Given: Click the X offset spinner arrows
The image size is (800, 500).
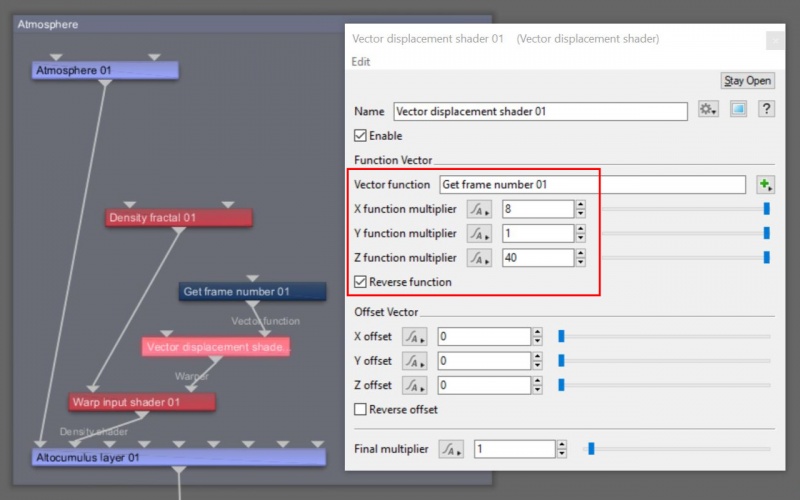Looking at the screenshot, I should click(537, 337).
